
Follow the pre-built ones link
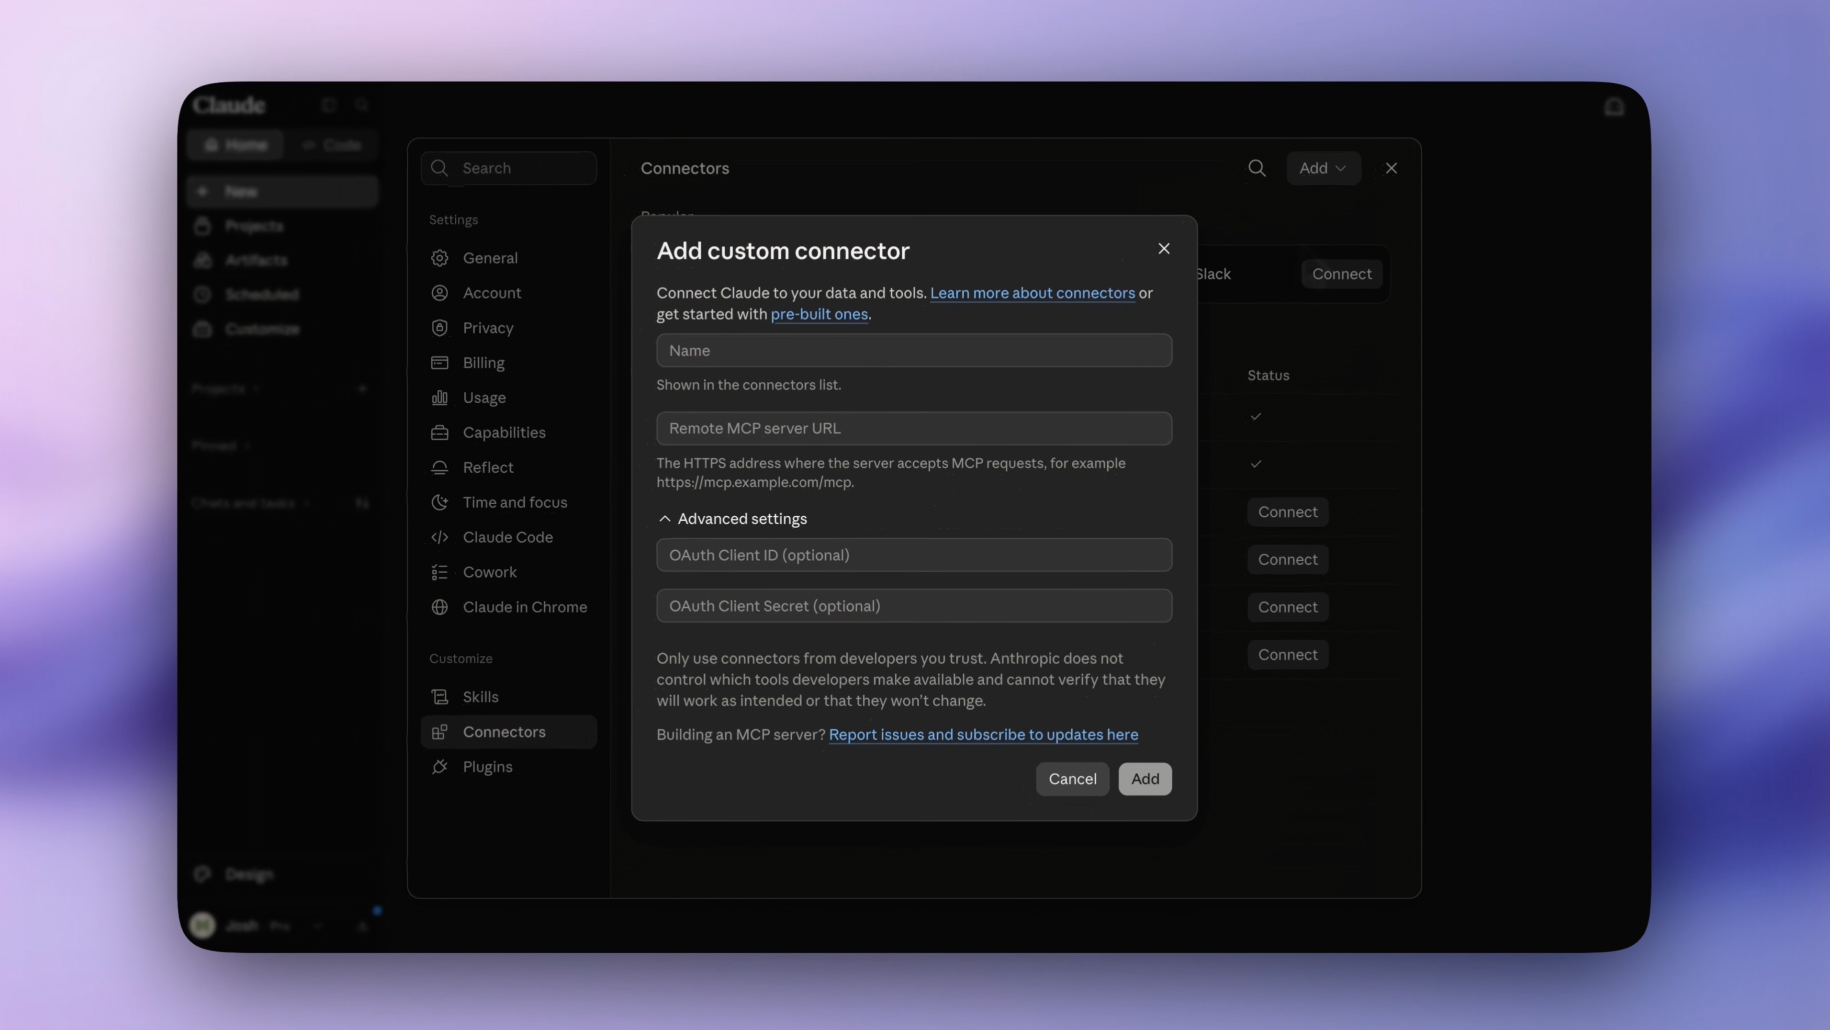click(x=819, y=314)
